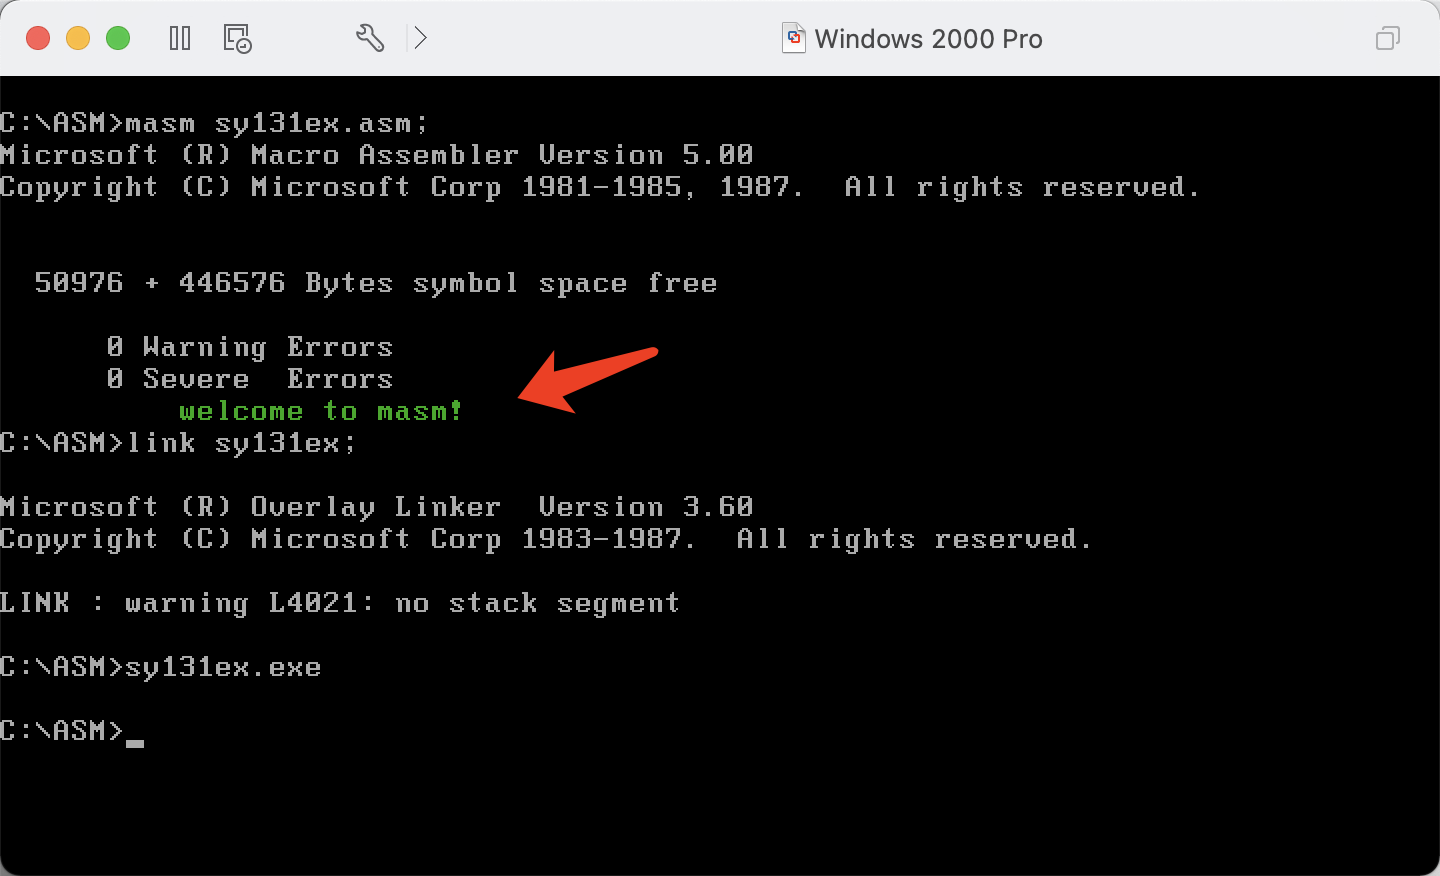The height and width of the screenshot is (876, 1440).
Task: Click the sy131ex.exe command line
Action: pyautogui.click(x=161, y=667)
